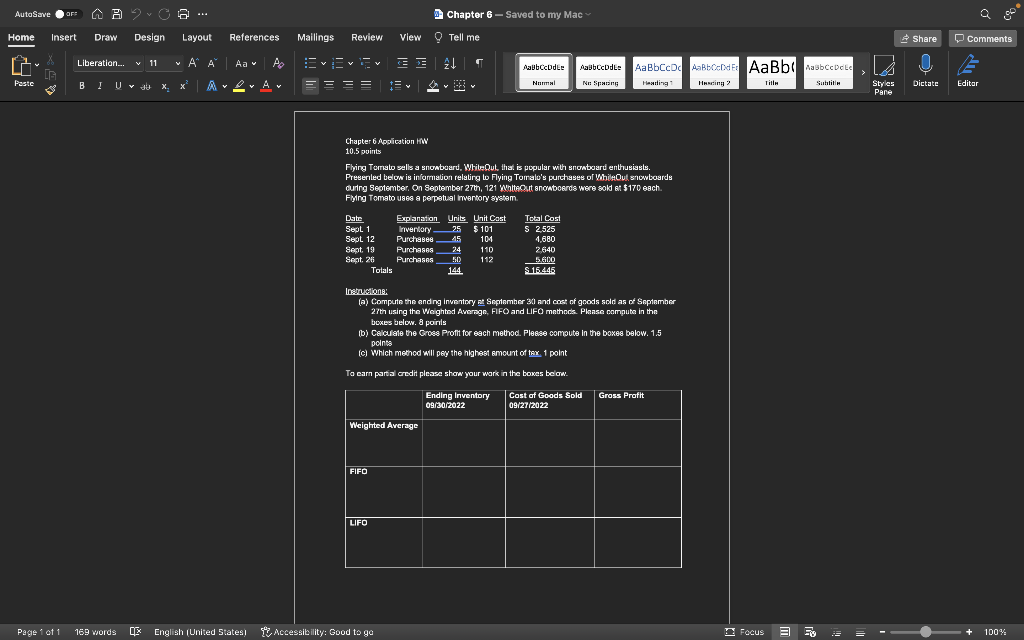Open the borders dropdown arrow
This screenshot has height=640, width=1024.
coord(473,86)
